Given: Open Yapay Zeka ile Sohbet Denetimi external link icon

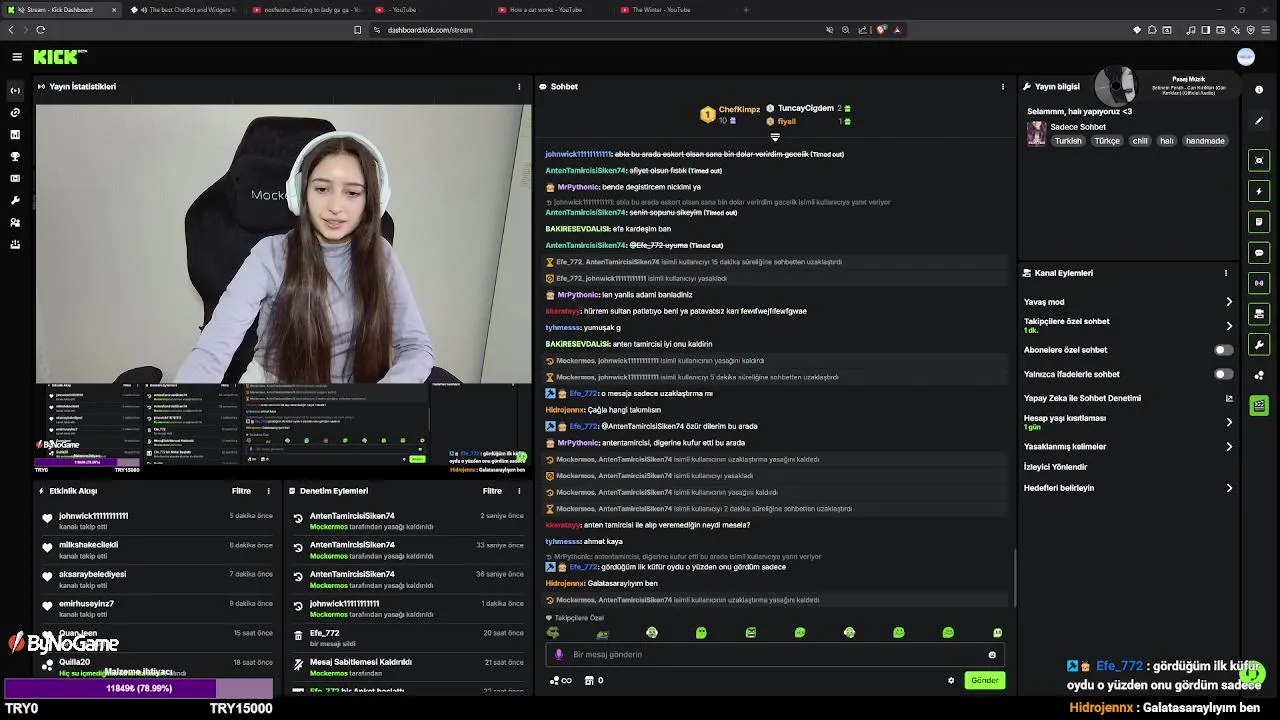Looking at the screenshot, I should click(1229, 398).
